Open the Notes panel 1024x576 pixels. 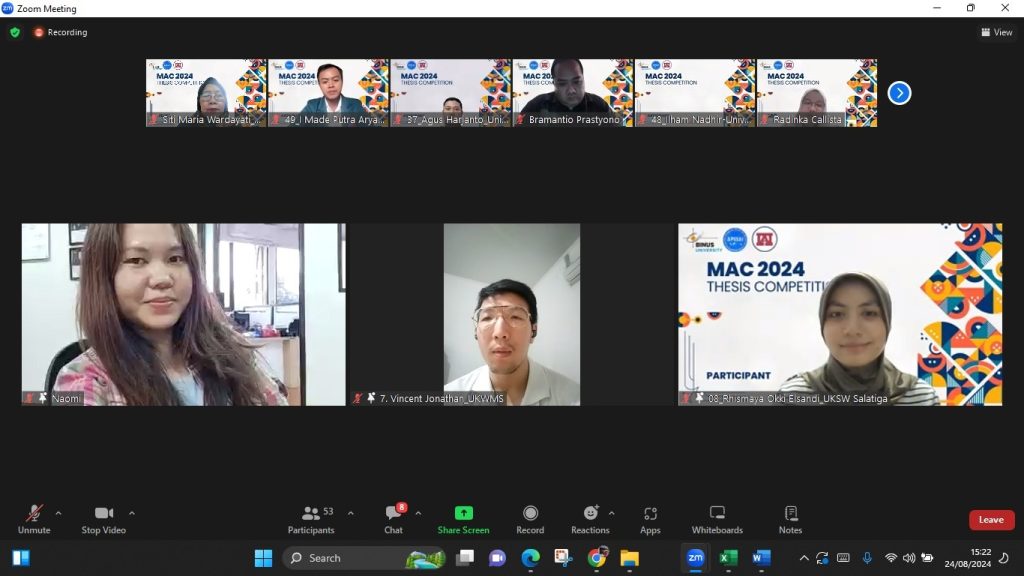790,518
